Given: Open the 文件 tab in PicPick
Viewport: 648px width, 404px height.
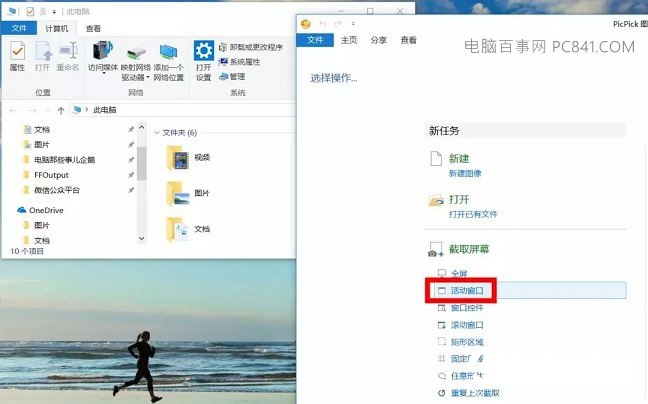Looking at the screenshot, I should (315, 40).
